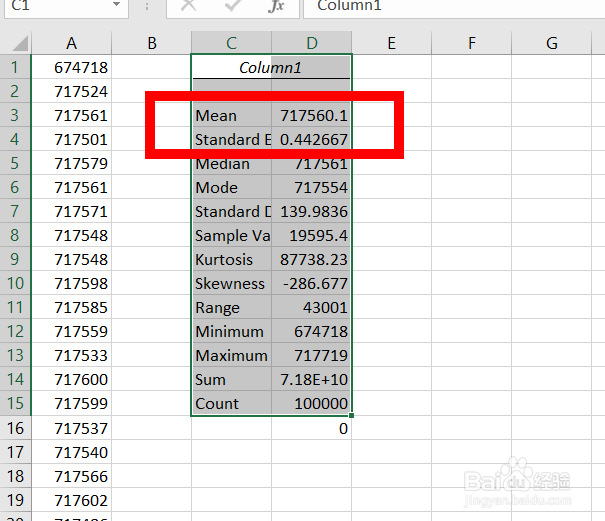Viewport: 605px width, 521px height.
Task: Click cell A1 containing 674718
Action: click(71, 68)
